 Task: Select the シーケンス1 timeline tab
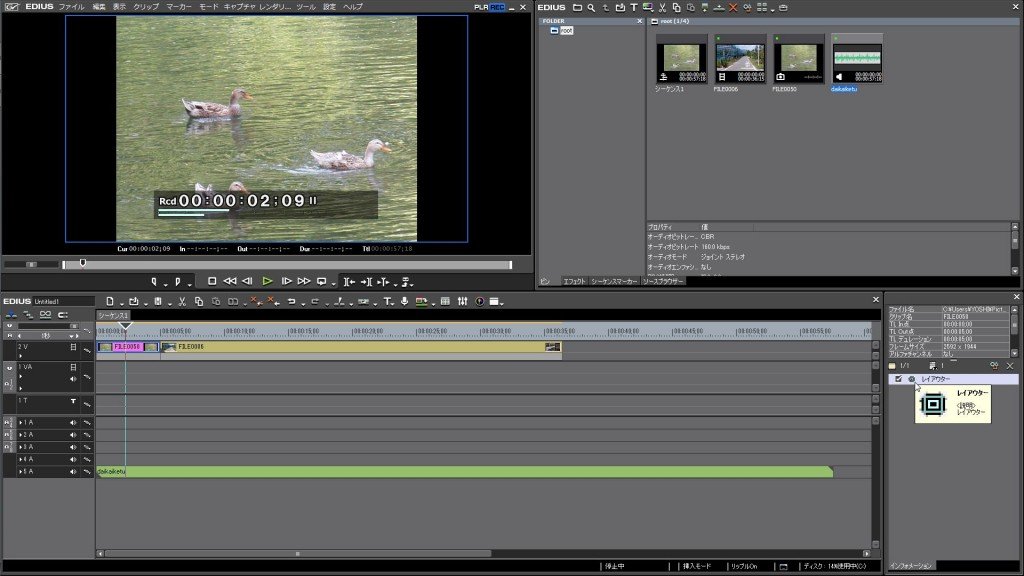(x=113, y=315)
